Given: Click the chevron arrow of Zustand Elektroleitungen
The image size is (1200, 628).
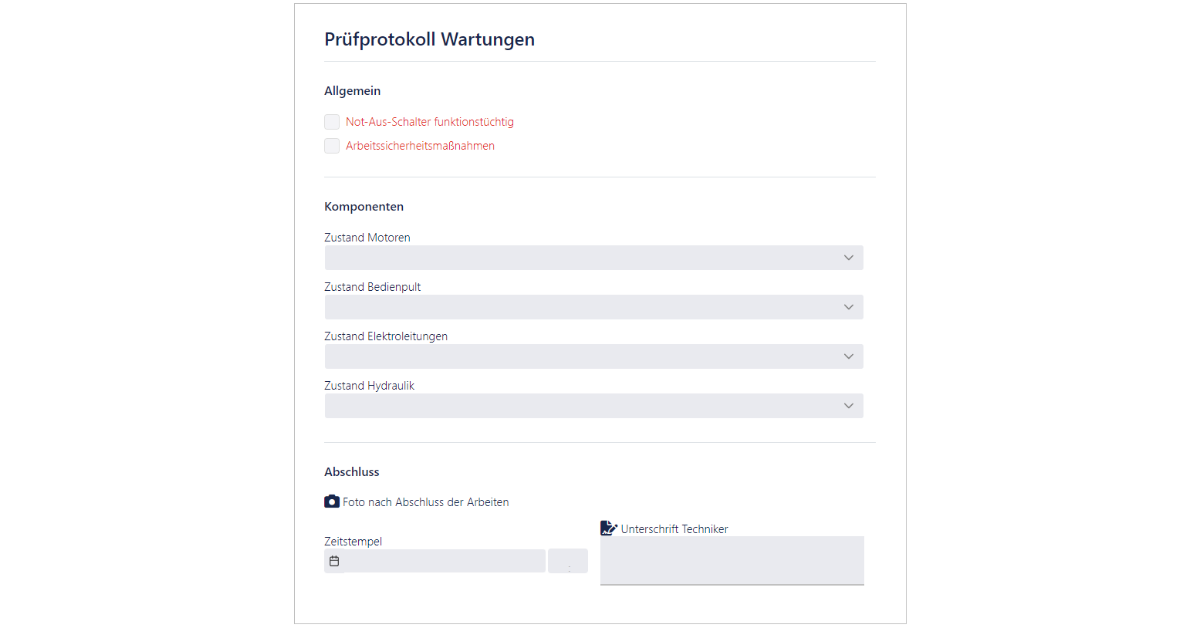Looking at the screenshot, I should tap(848, 356).
